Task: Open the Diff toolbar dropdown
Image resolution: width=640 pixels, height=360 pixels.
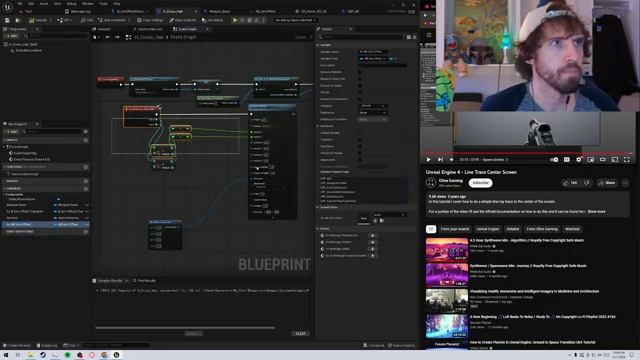Action: coord(64,20)
